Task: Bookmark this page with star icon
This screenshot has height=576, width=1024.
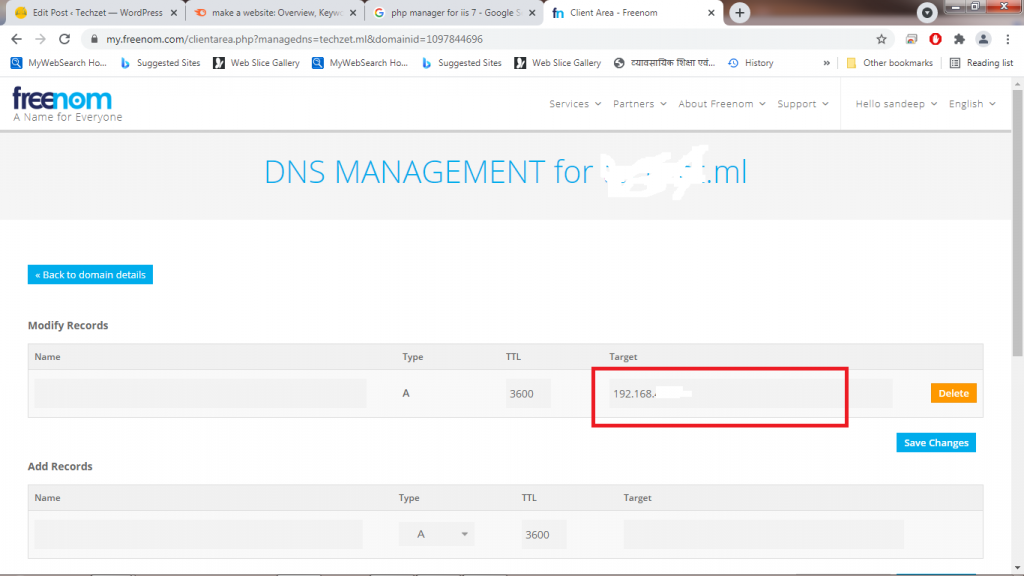Action: (881, 39)
